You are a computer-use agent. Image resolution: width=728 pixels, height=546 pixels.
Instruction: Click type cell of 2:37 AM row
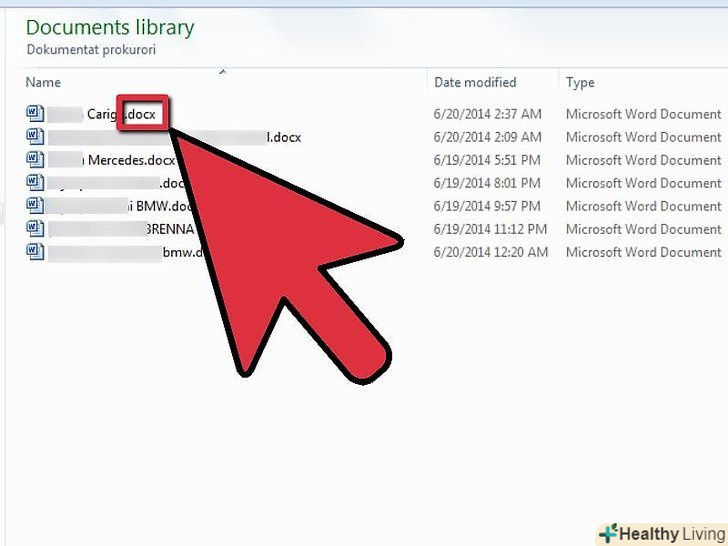pyautogui.click(x=644, y=114)
